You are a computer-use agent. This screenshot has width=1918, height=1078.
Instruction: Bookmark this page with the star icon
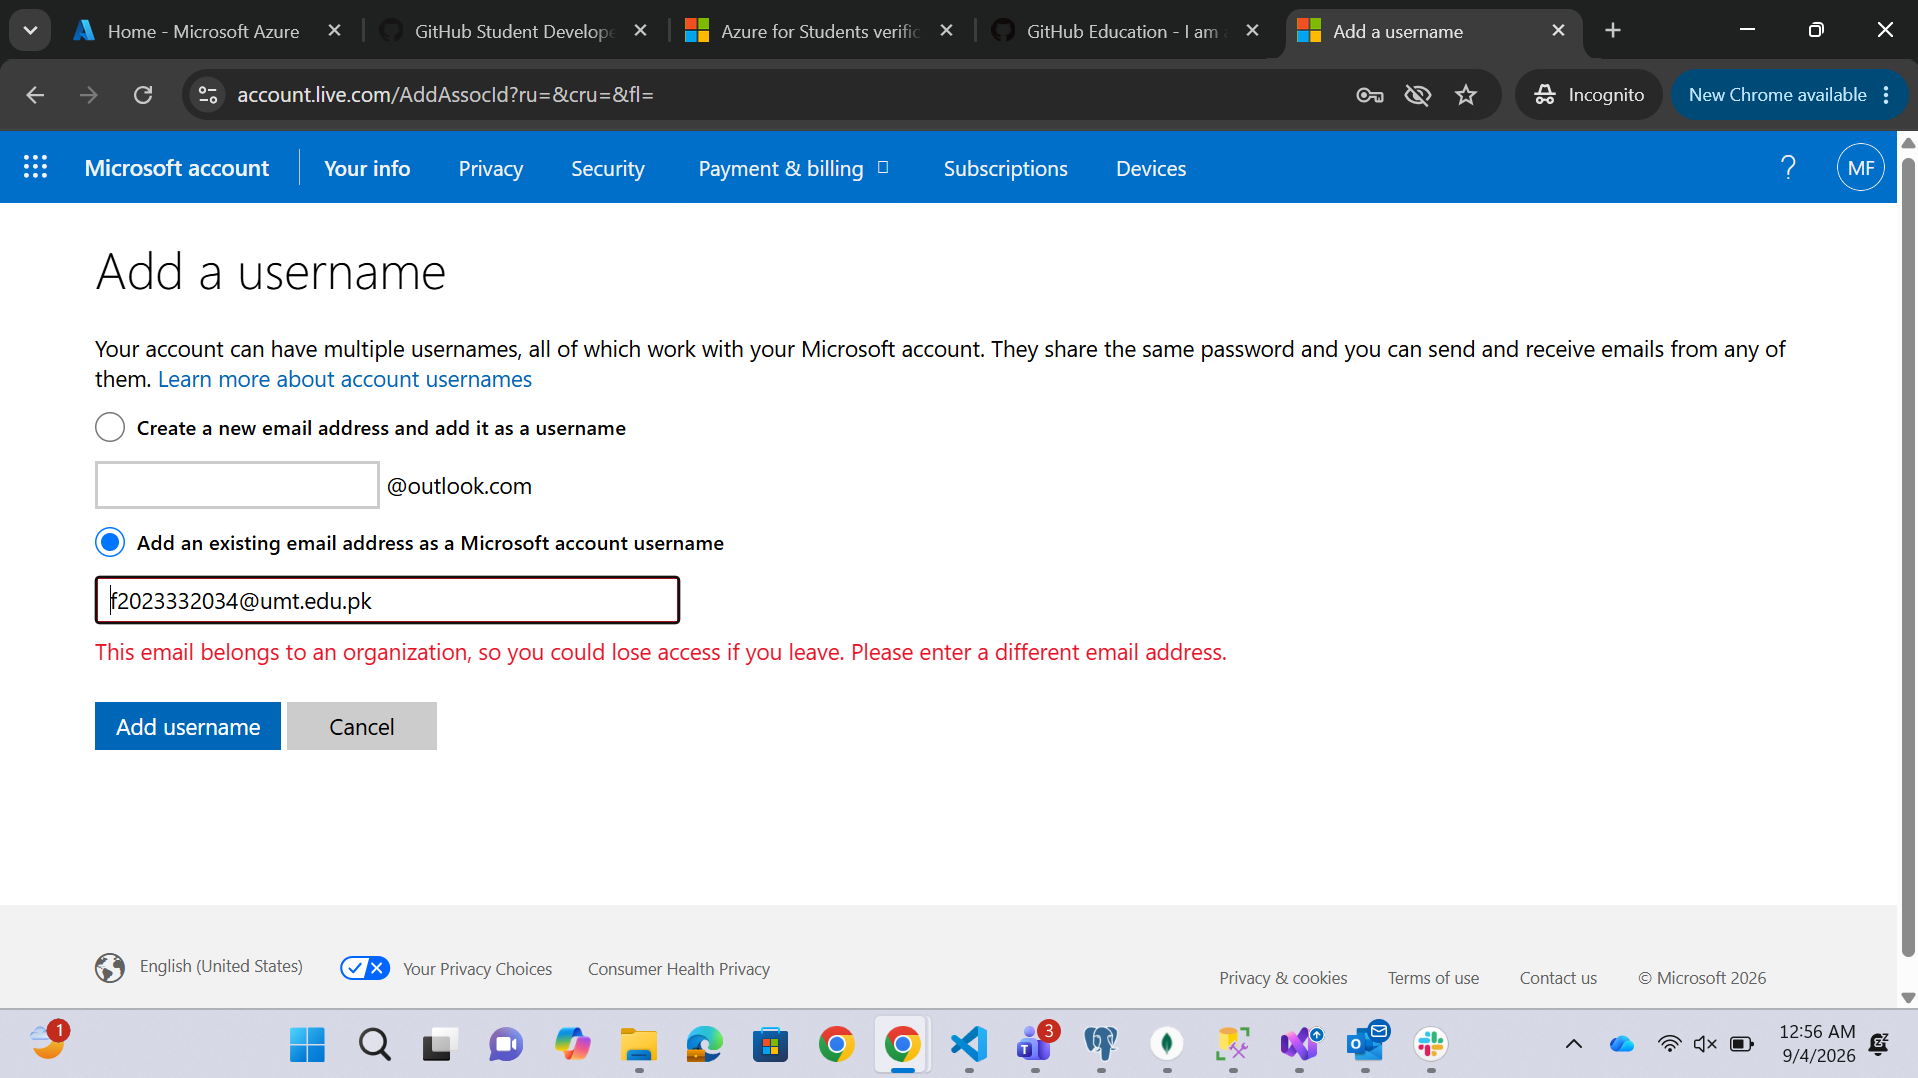click(x=1466, y=95)
